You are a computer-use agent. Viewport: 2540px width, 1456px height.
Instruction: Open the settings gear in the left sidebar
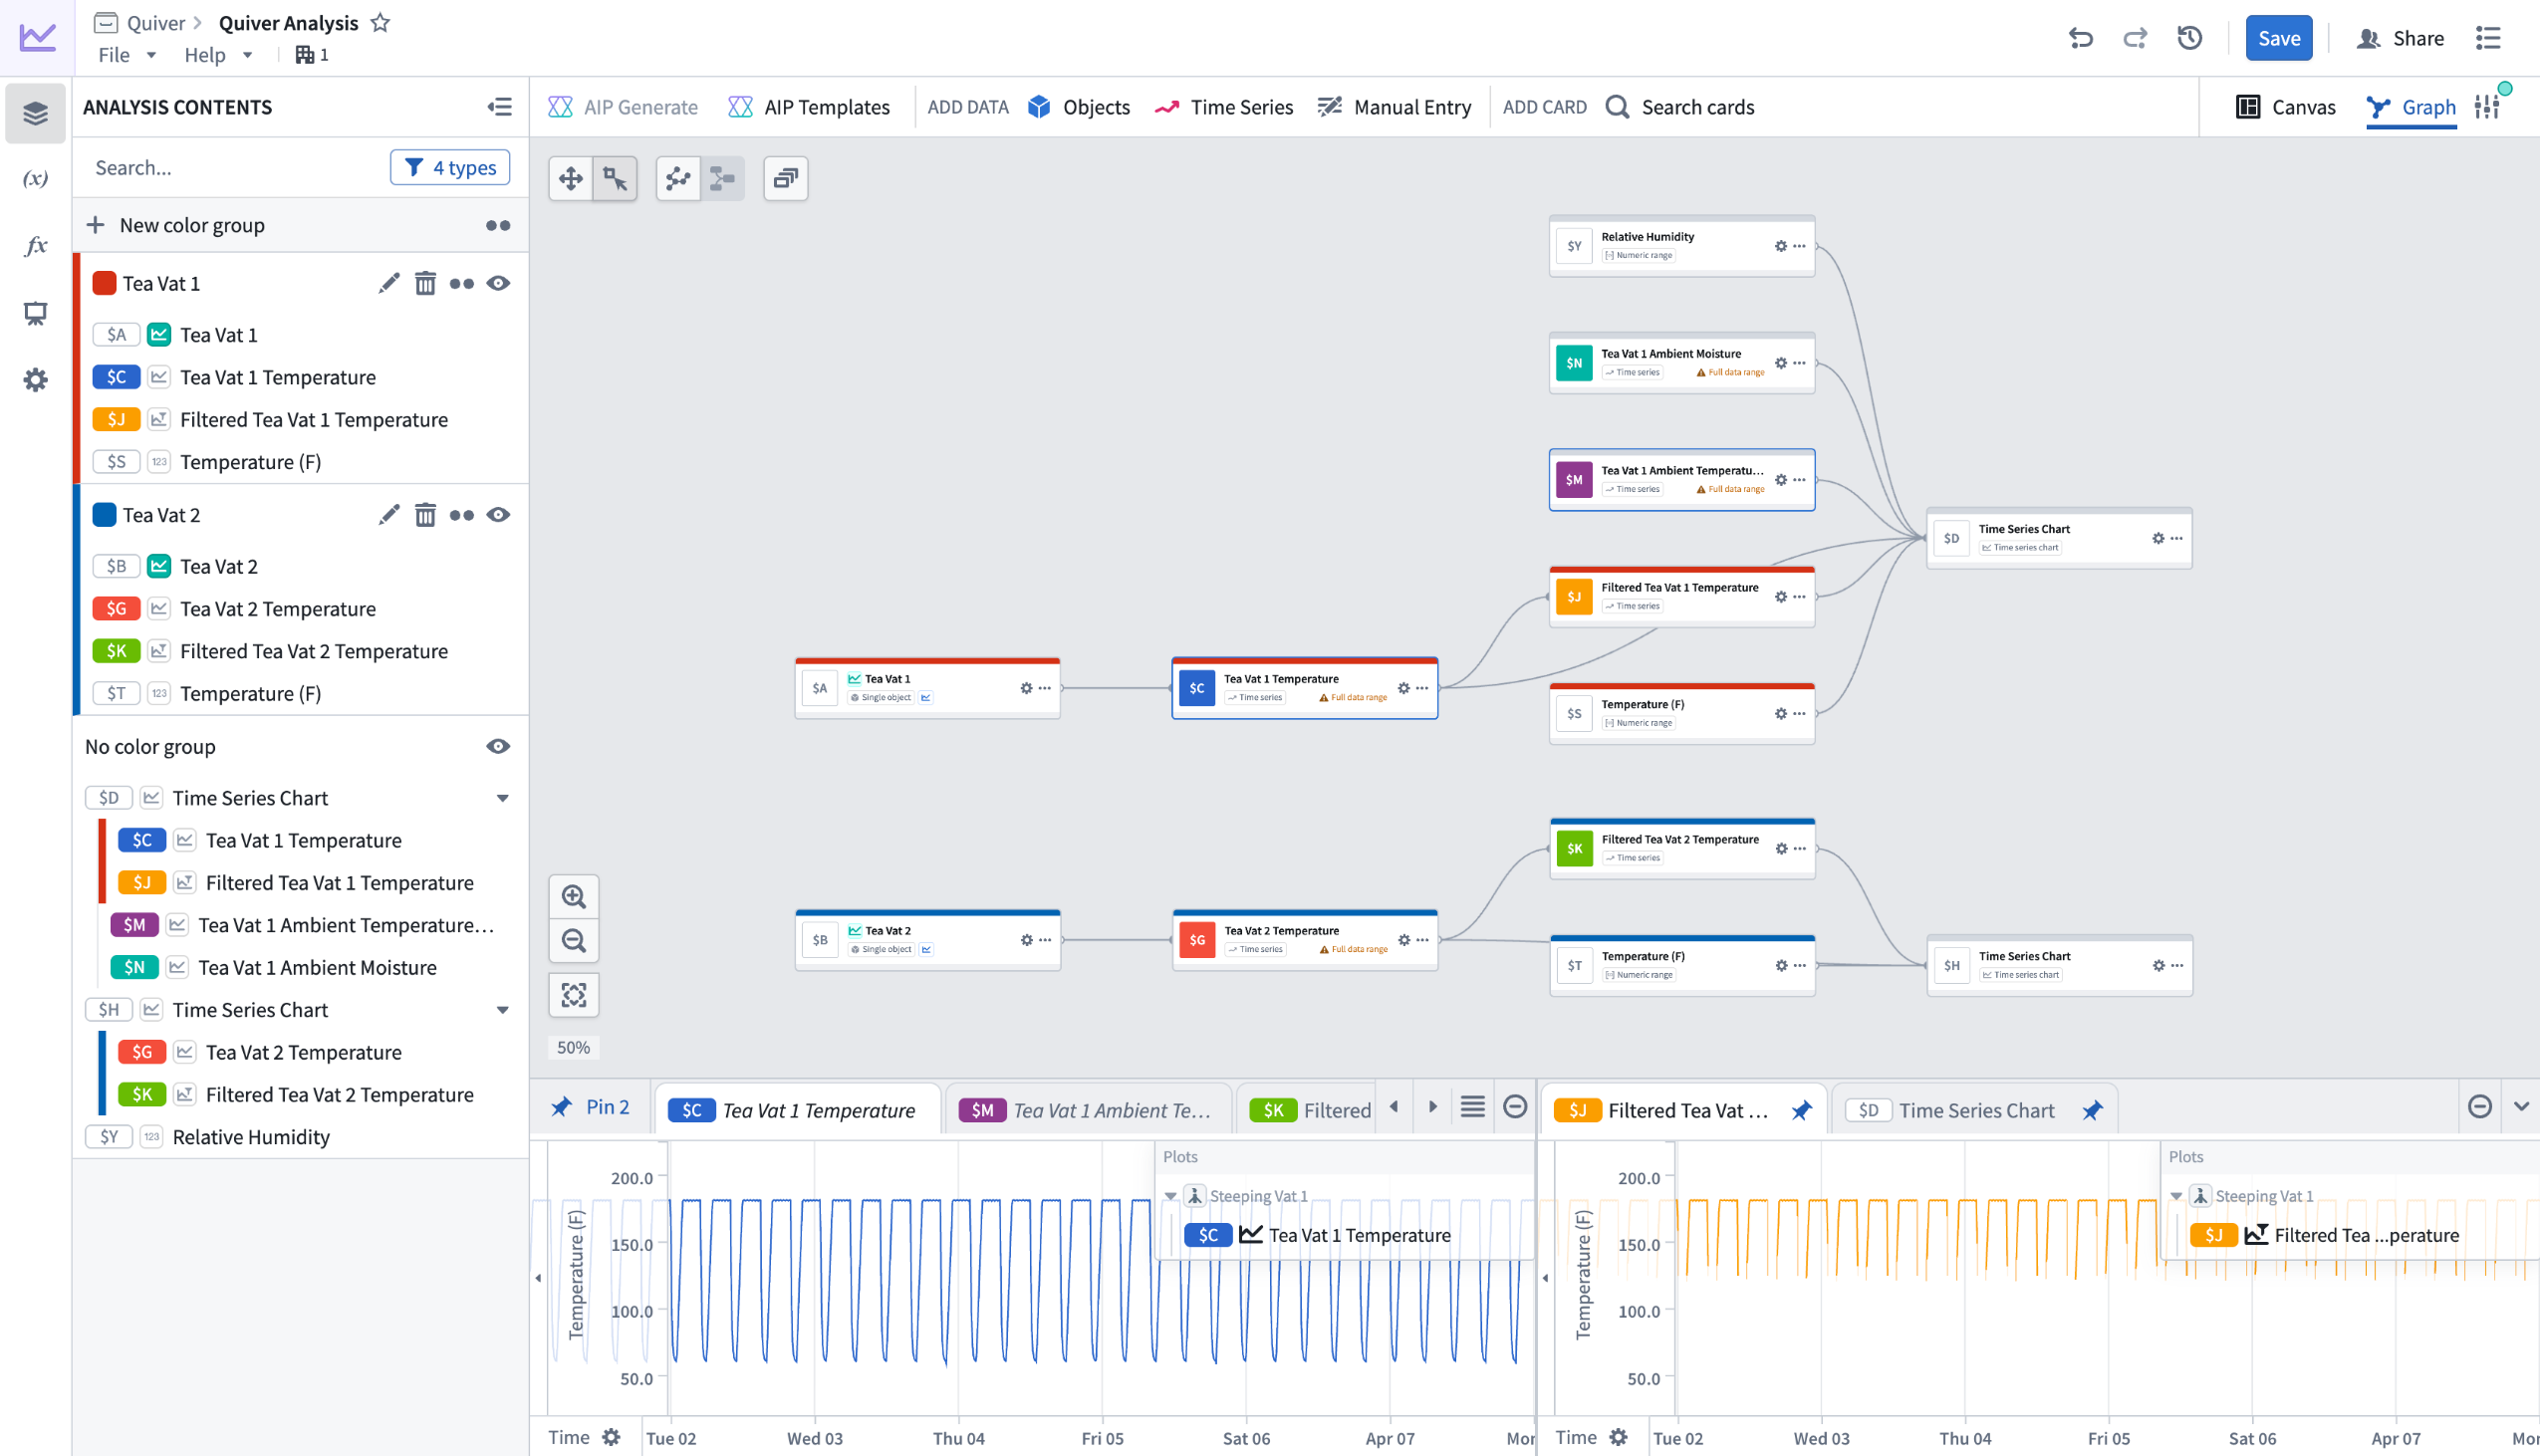[x=36, y=380]
